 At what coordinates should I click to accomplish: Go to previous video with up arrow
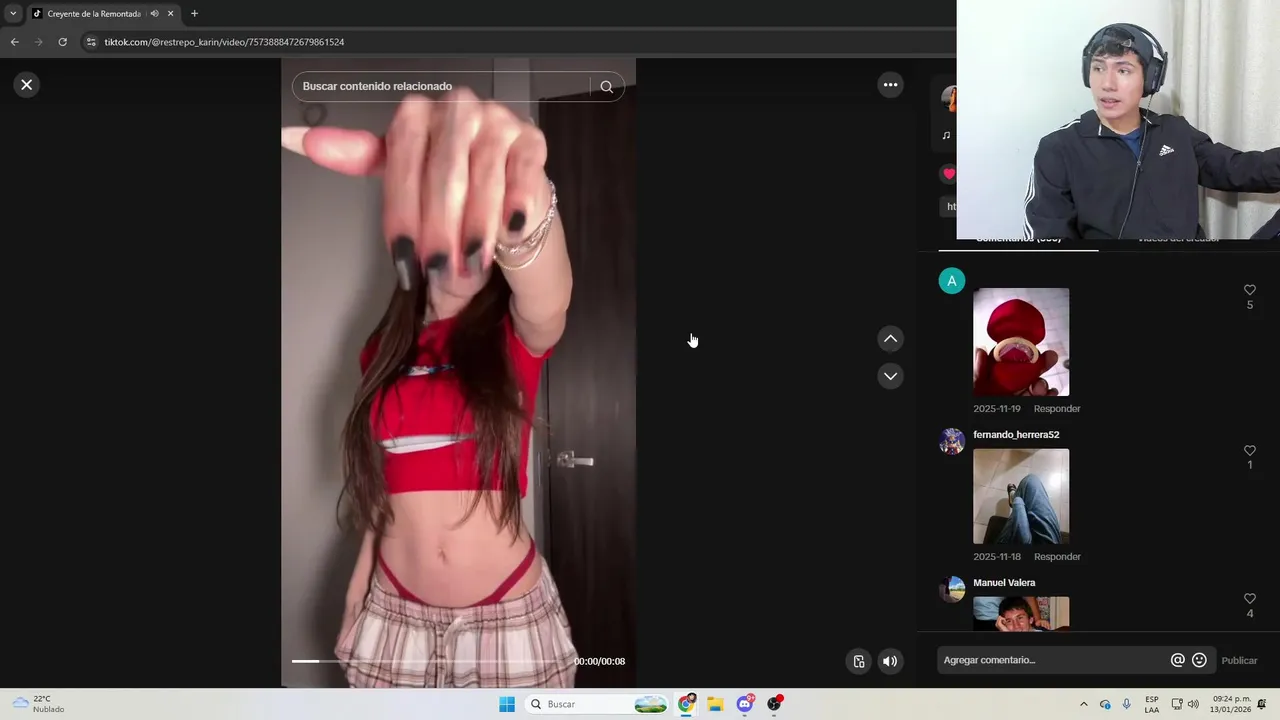(890, 339)
